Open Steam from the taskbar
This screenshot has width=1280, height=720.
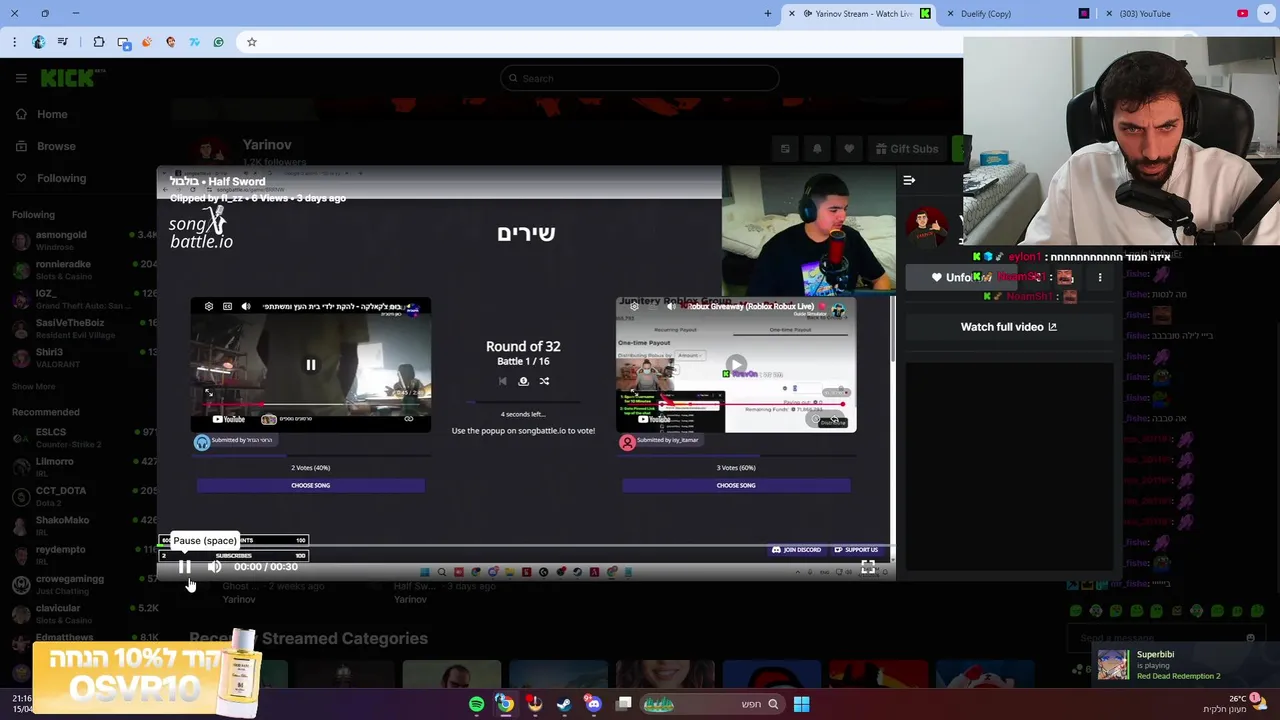[564, 704]
